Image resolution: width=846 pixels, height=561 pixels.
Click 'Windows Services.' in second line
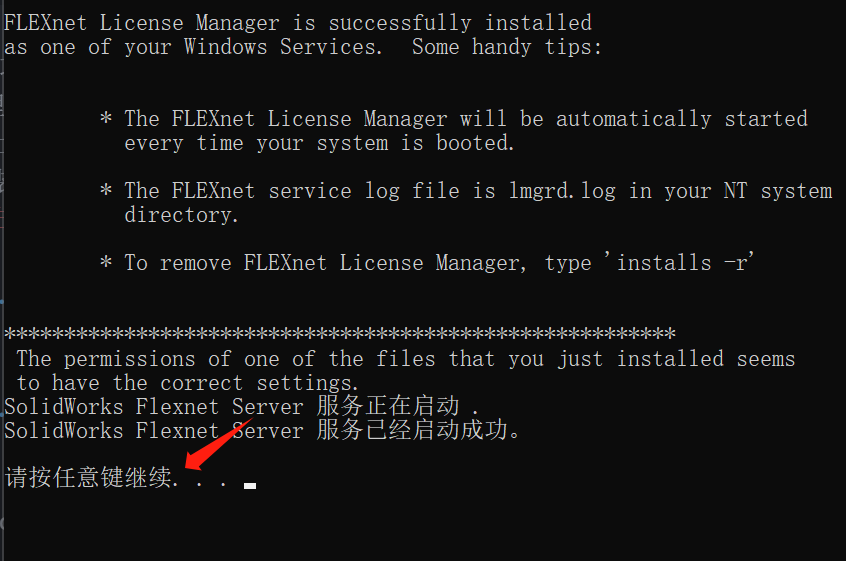point(283,47)
